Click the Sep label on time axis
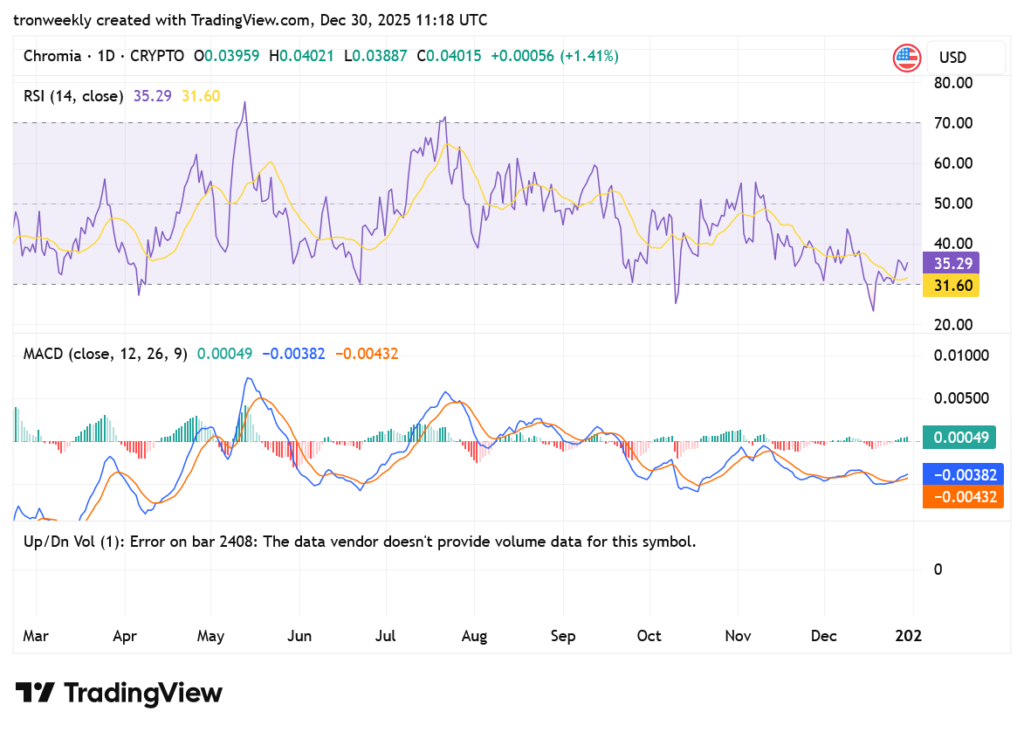The image size is (1024, 732). [x=562, y=636]
